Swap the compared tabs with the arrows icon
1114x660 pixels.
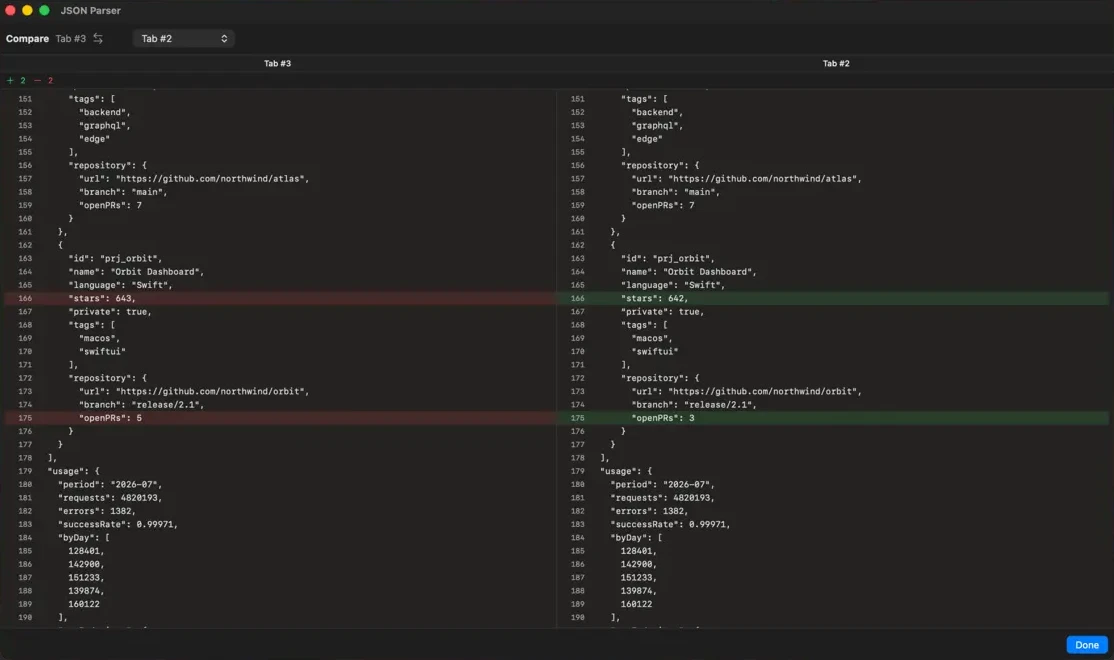click(x=98, y=38)
